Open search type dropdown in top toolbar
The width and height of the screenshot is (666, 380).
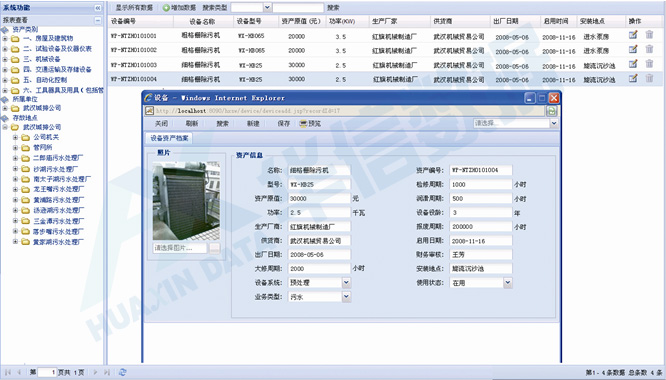pos(267,7)
